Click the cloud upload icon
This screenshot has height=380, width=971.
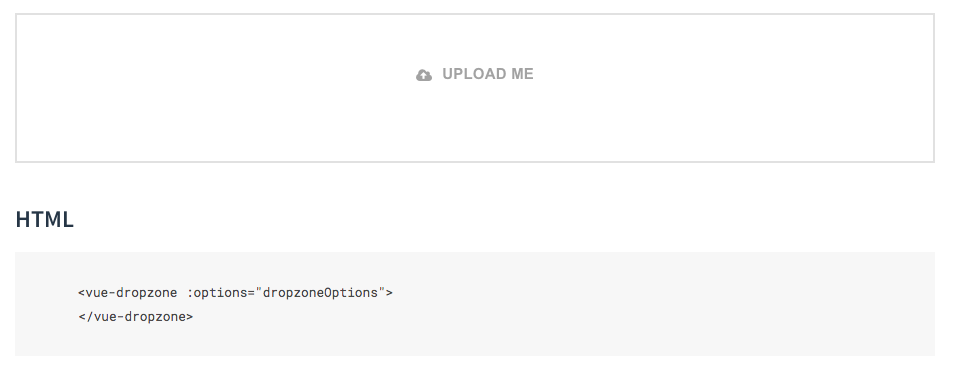click(424, 76)
